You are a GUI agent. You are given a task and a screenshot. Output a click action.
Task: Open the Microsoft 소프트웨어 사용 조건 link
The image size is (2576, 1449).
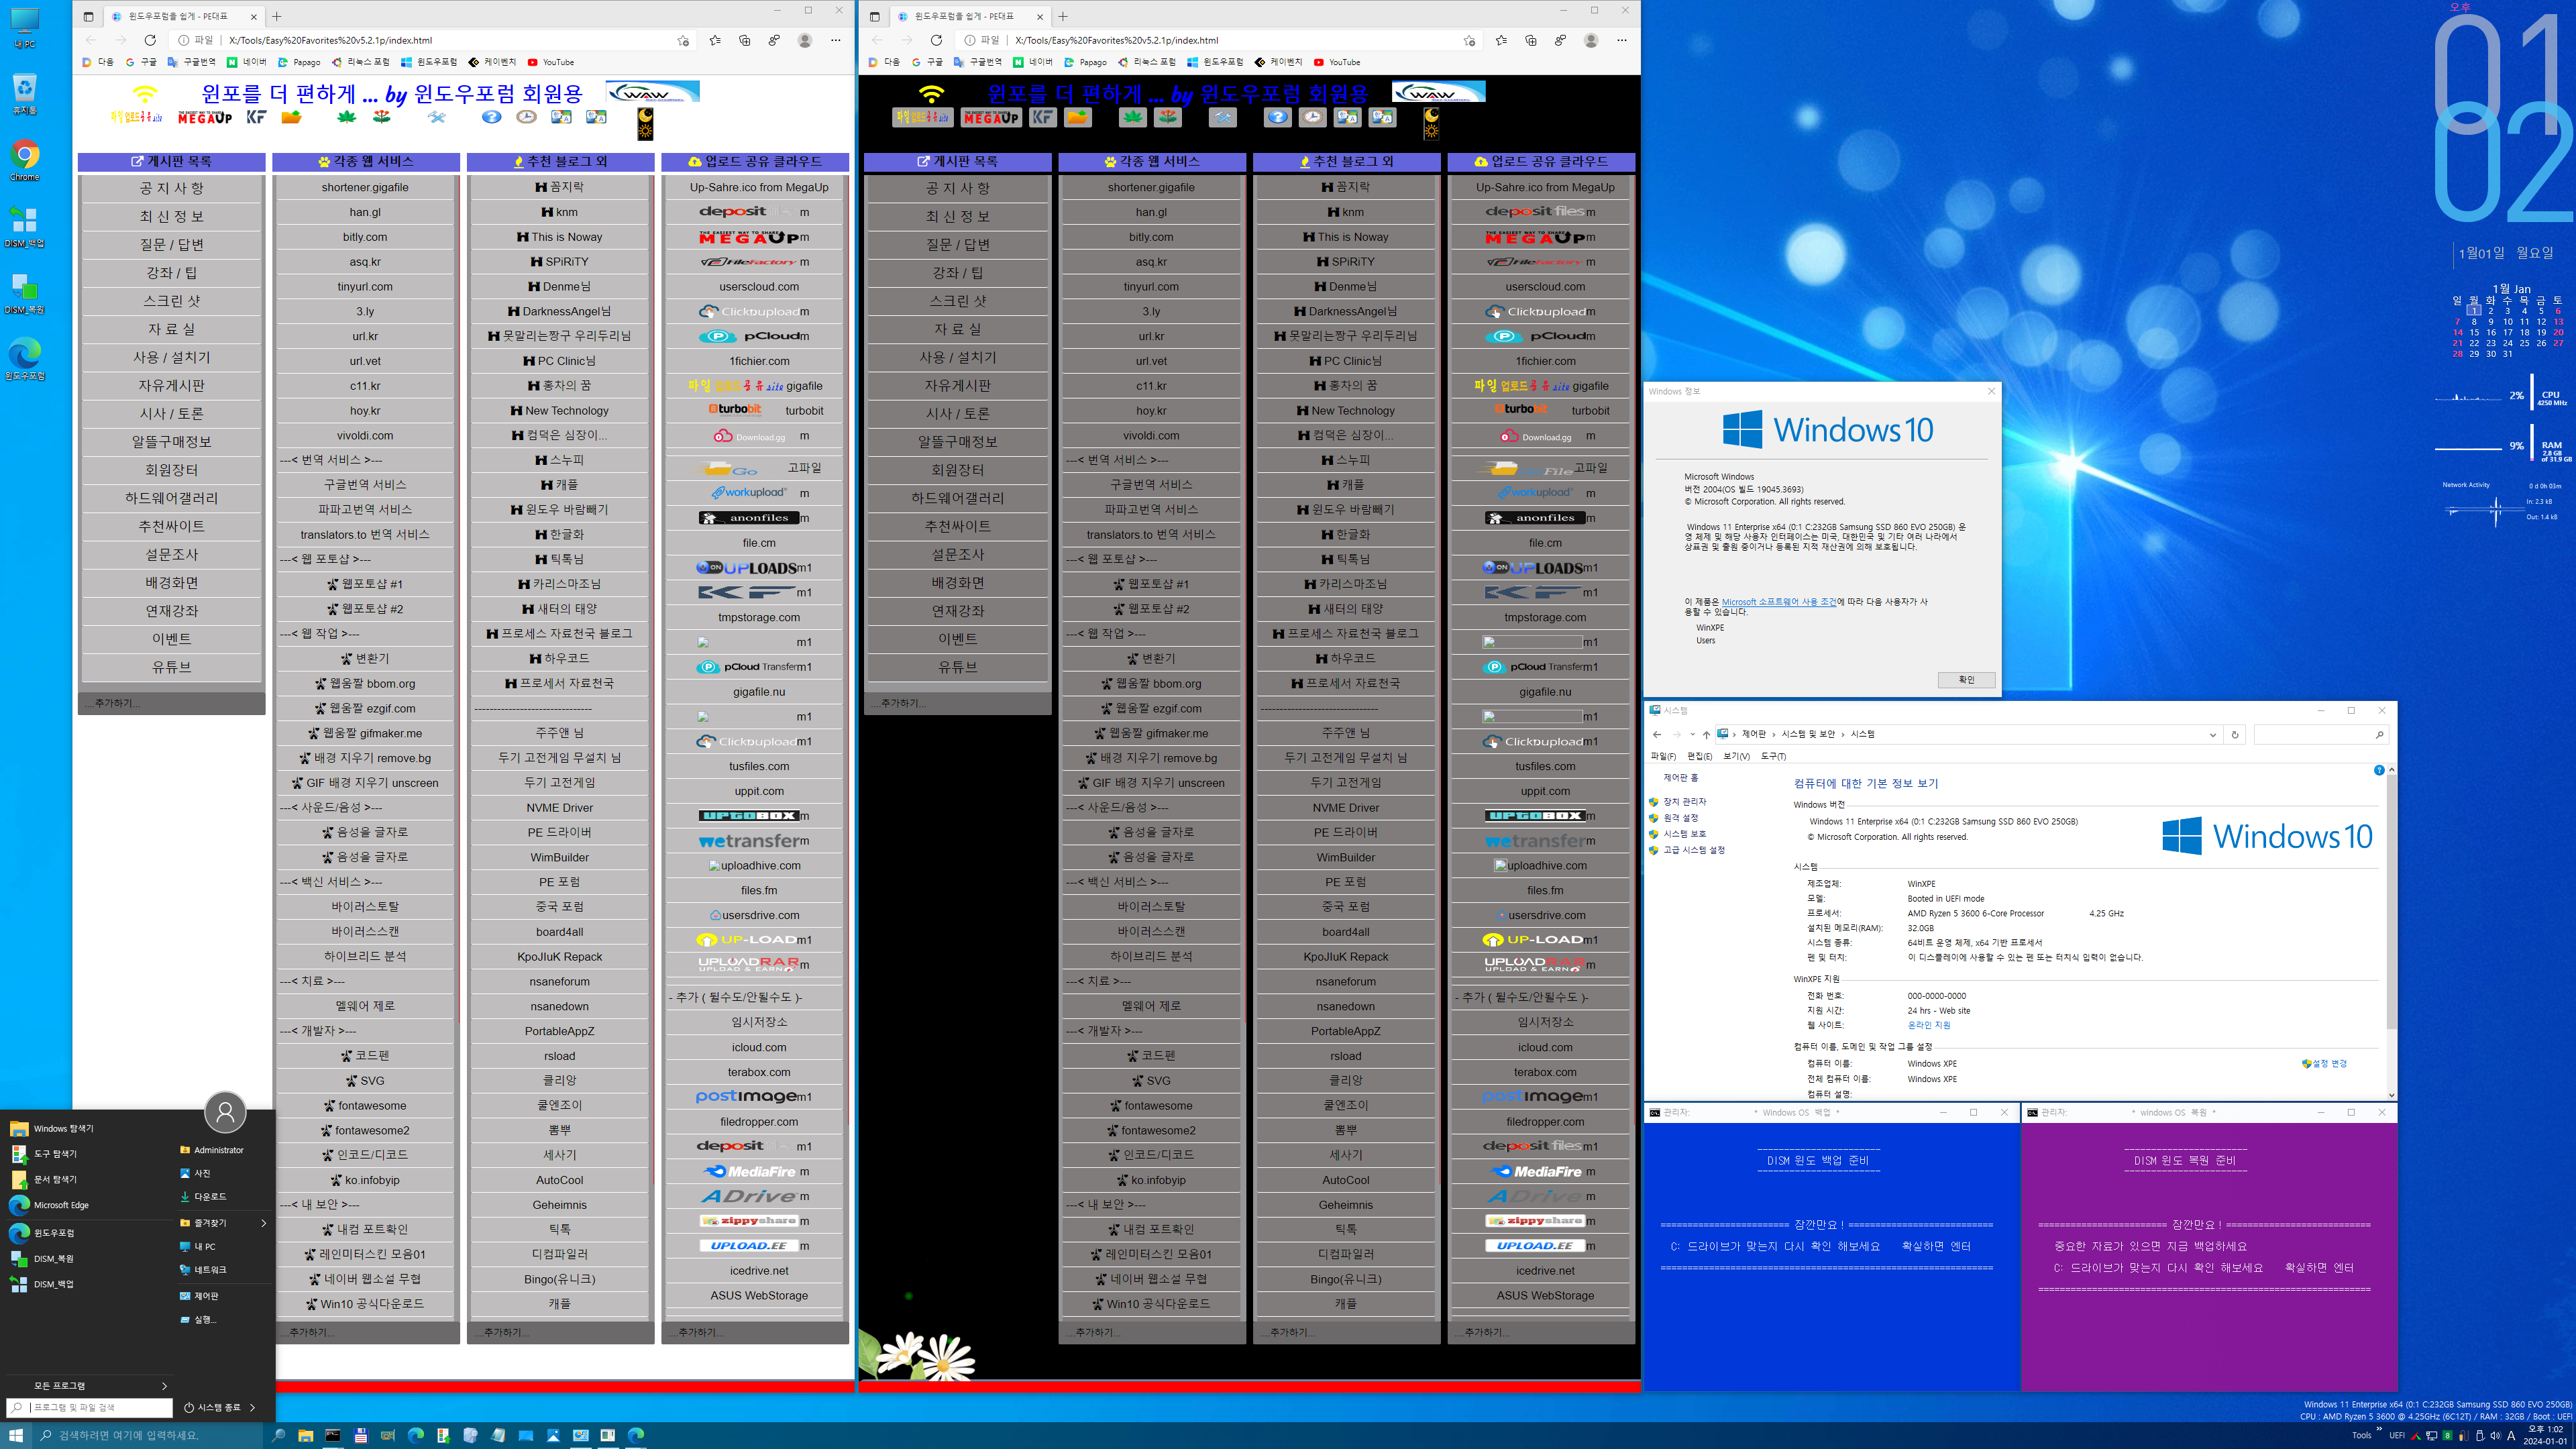1778,602
